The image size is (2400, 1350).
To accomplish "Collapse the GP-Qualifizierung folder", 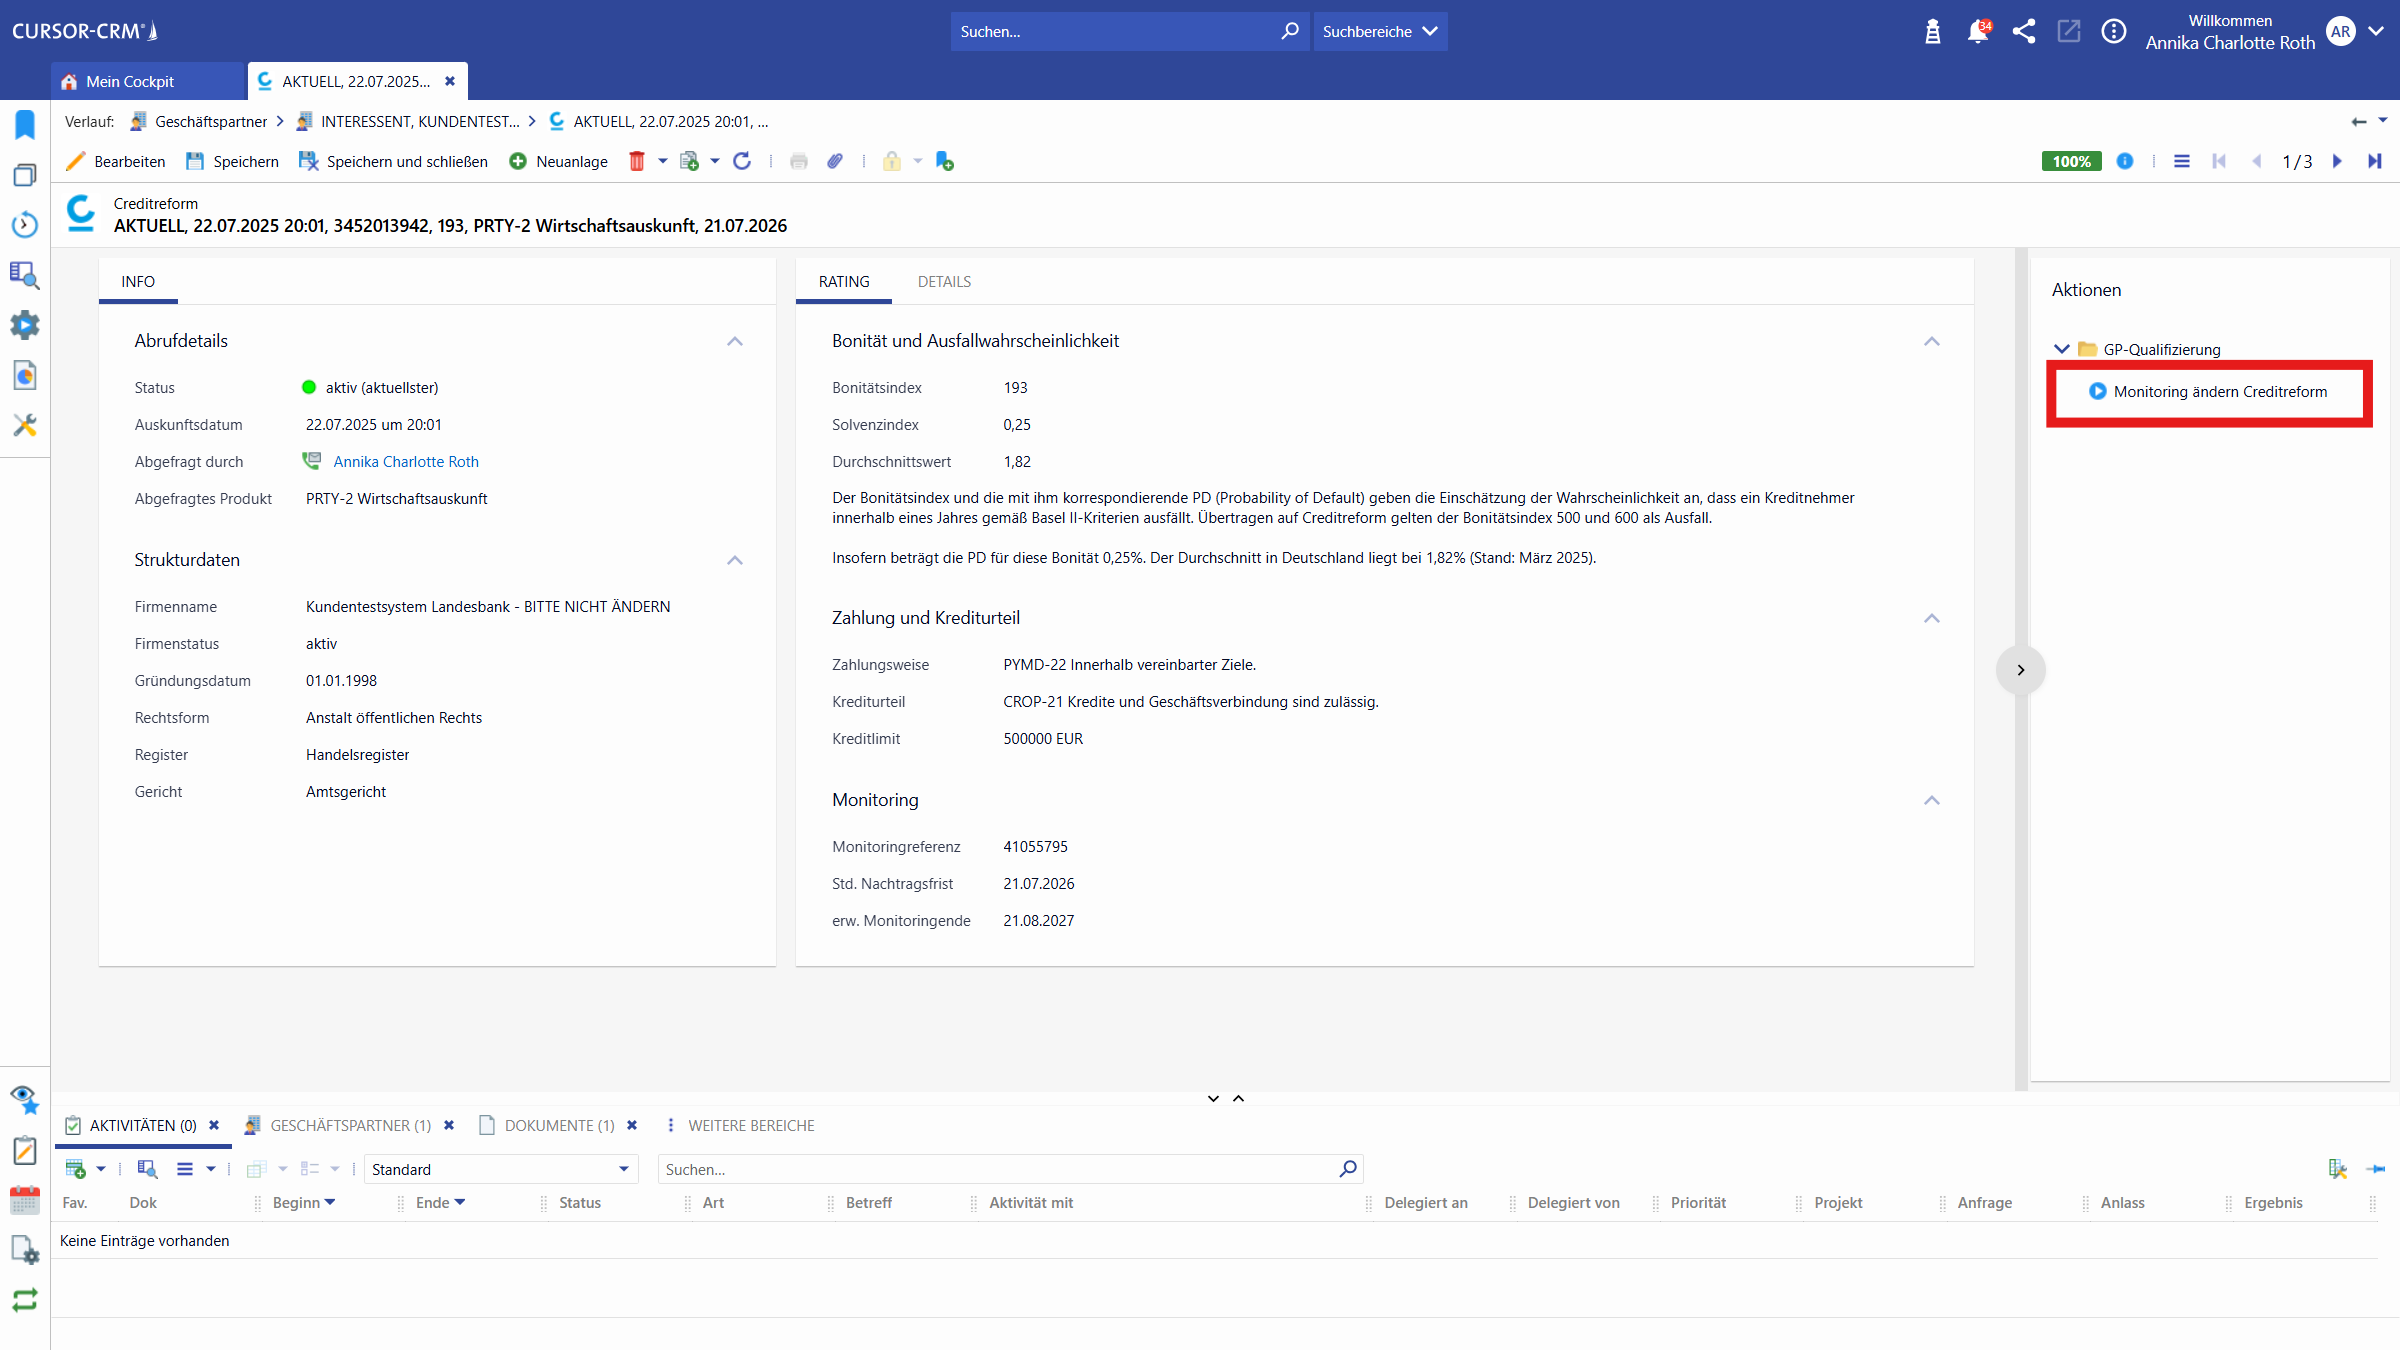I will (2062, 349).
